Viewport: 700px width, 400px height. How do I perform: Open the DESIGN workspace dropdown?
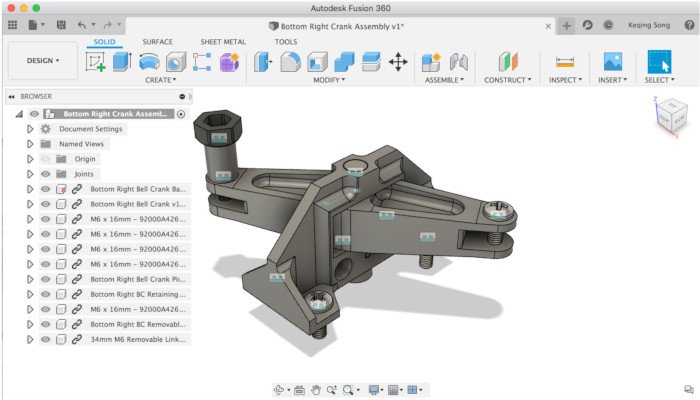click(42, 61)
